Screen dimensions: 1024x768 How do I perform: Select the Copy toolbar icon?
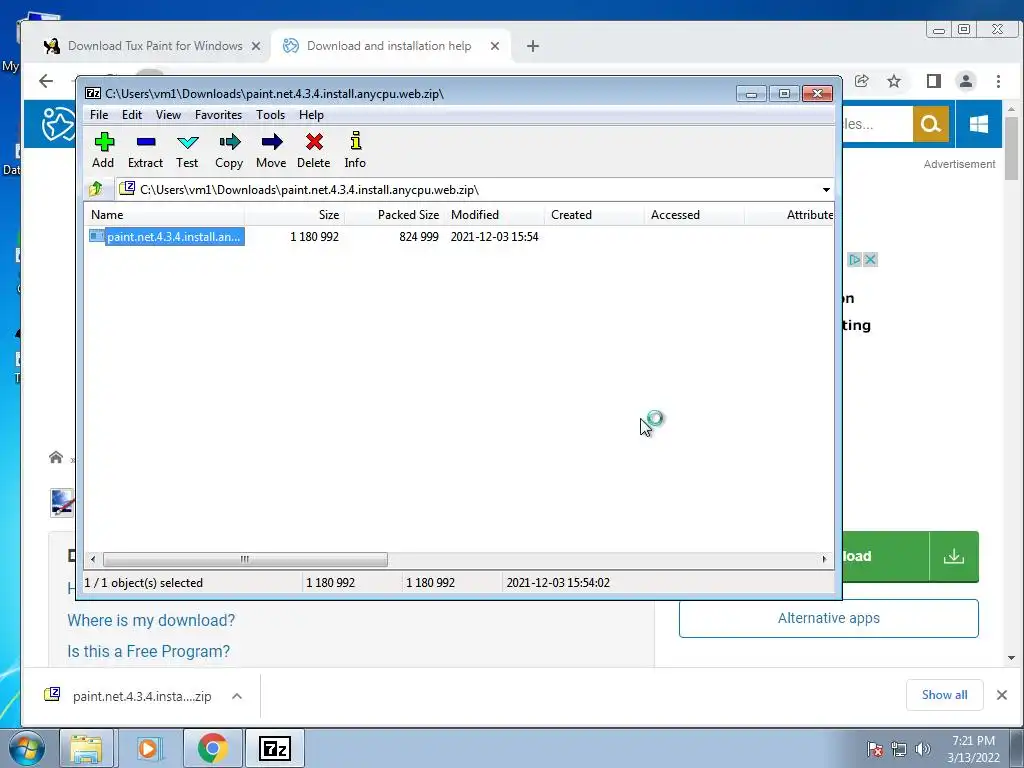click(x=229, y=150)
